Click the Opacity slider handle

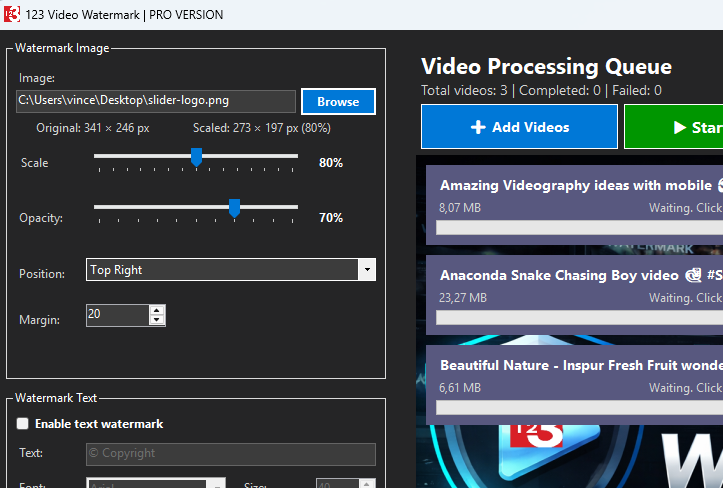[x=235, y=208]
